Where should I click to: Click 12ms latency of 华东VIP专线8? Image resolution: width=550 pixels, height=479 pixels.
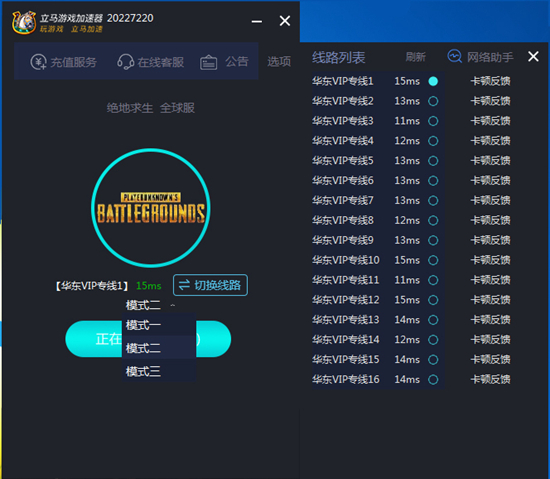tap(407, 221)
